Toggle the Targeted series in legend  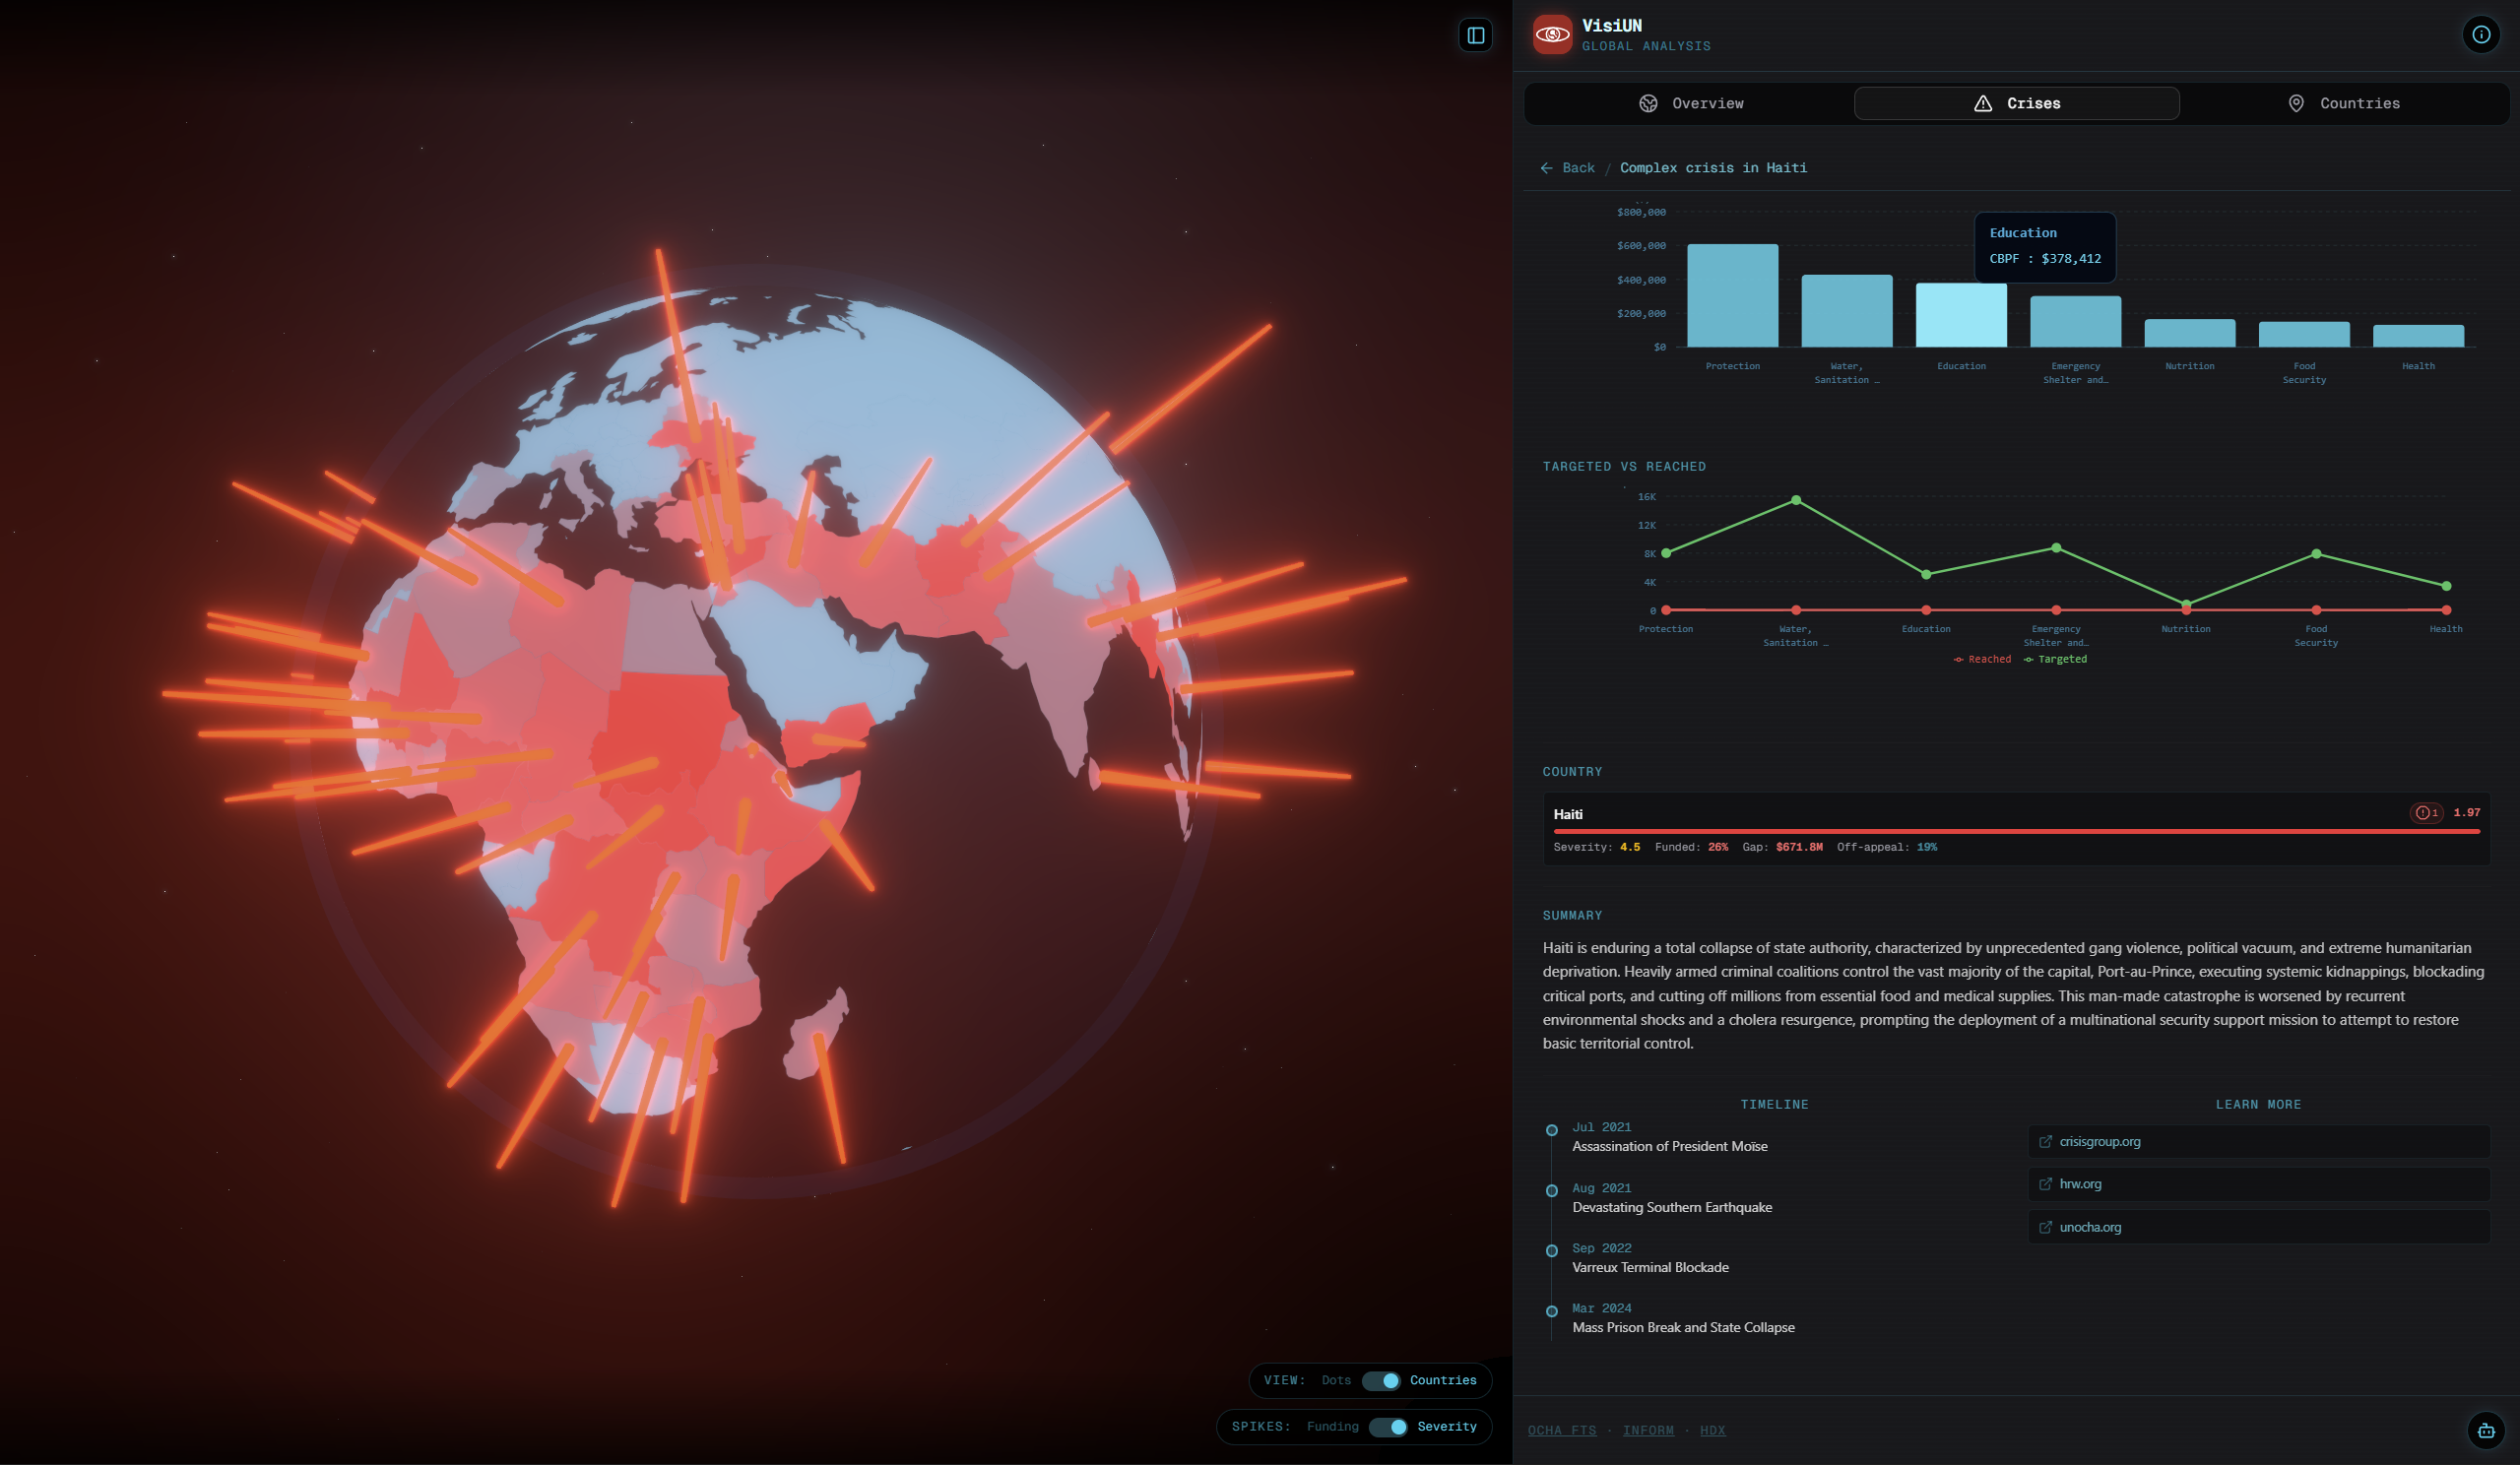pos(2056,660)
